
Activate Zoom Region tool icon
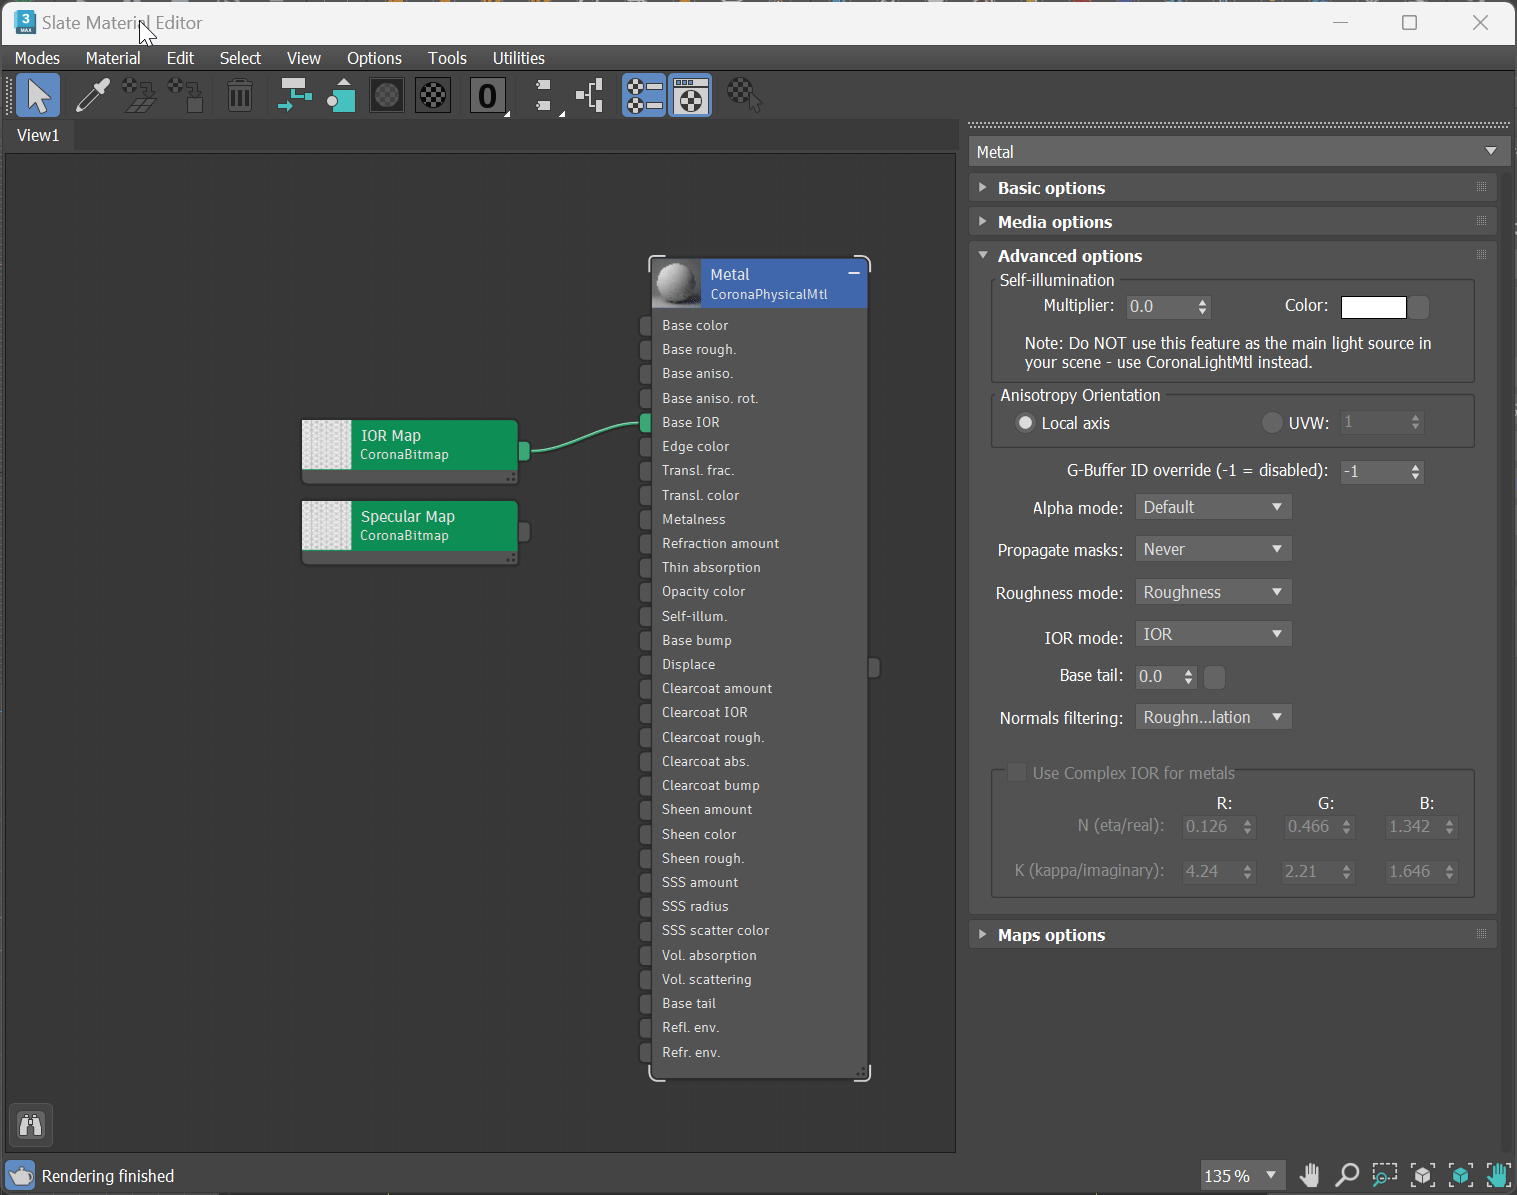pos(1385,1175)
